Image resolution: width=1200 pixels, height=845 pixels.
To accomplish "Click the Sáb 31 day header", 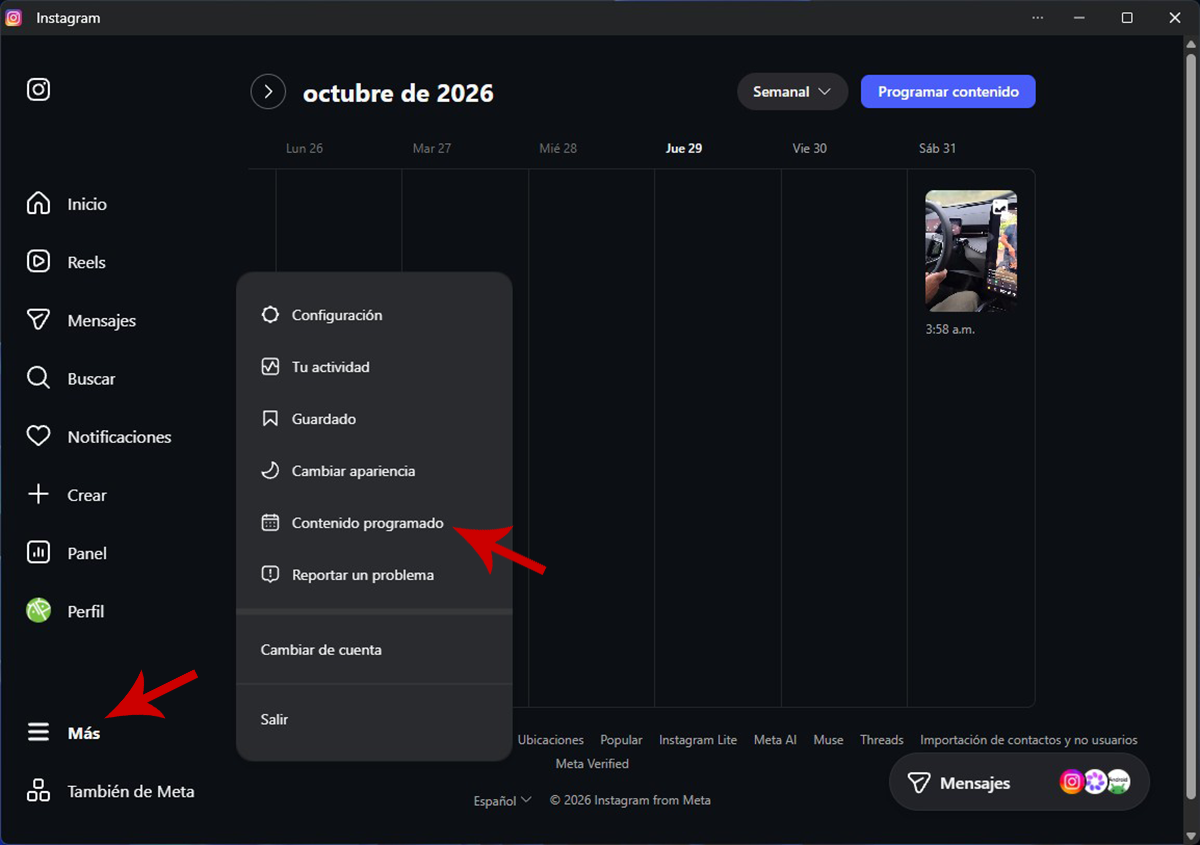I will coord(937,148).
